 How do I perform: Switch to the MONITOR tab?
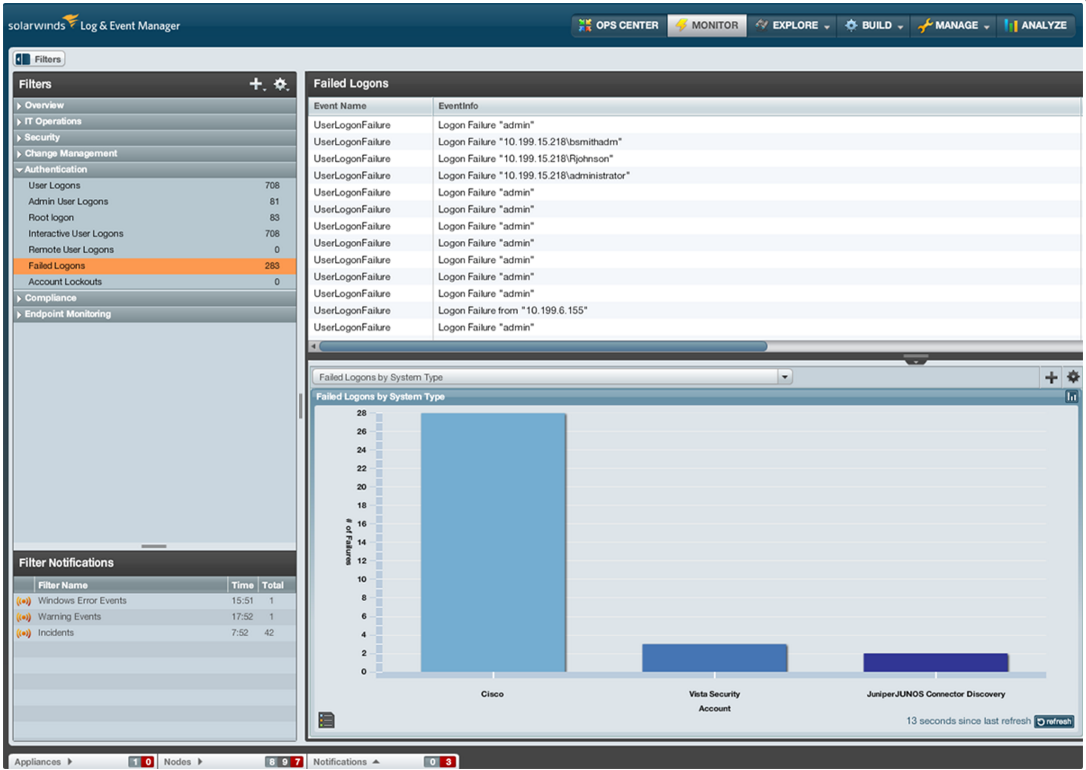pos(706,26)
